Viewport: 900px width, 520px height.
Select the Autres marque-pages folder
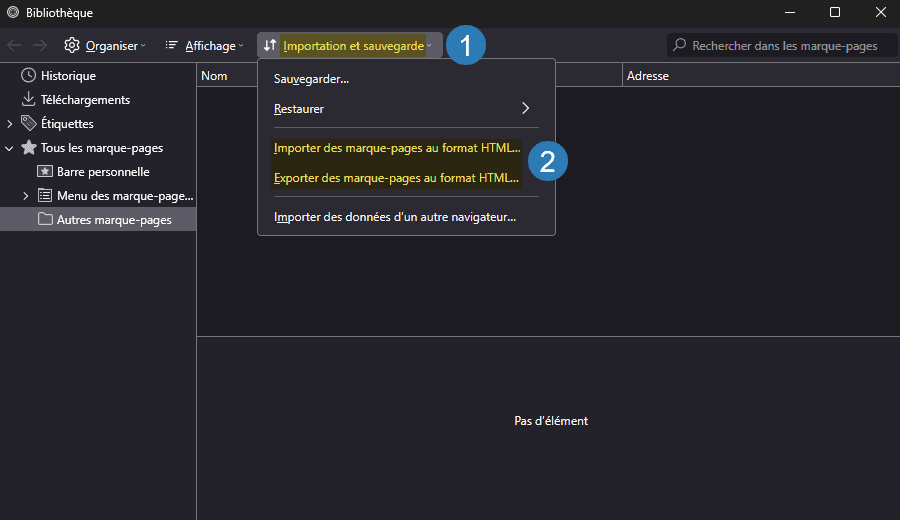[98, 219]
